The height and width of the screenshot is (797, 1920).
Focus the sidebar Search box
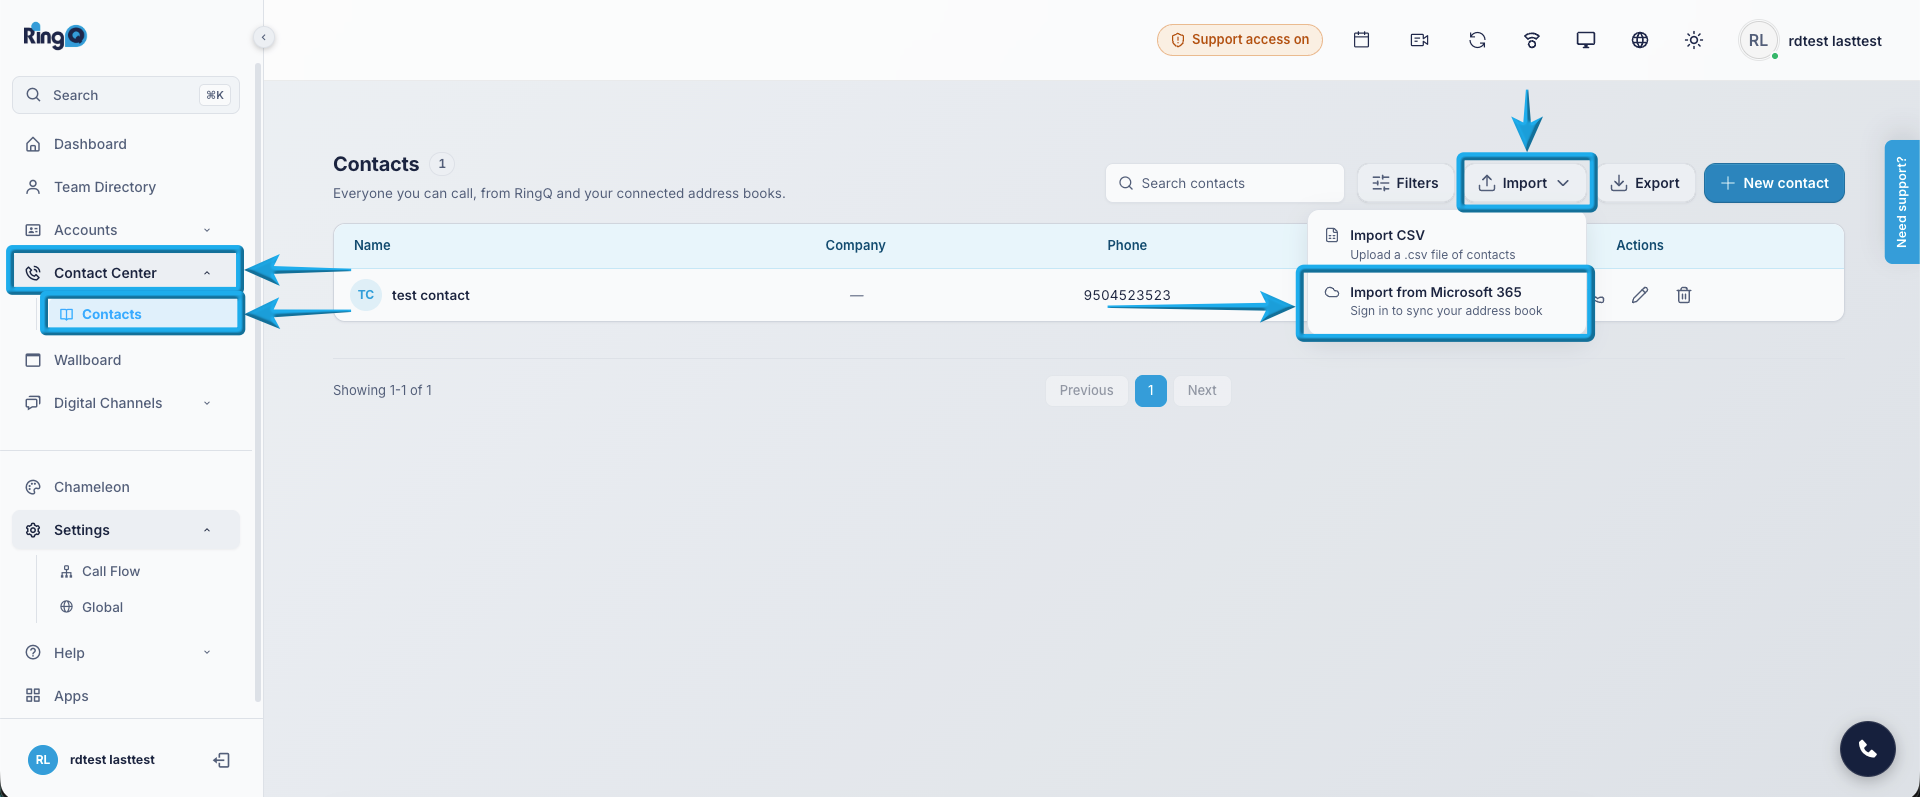pos(126,95)
